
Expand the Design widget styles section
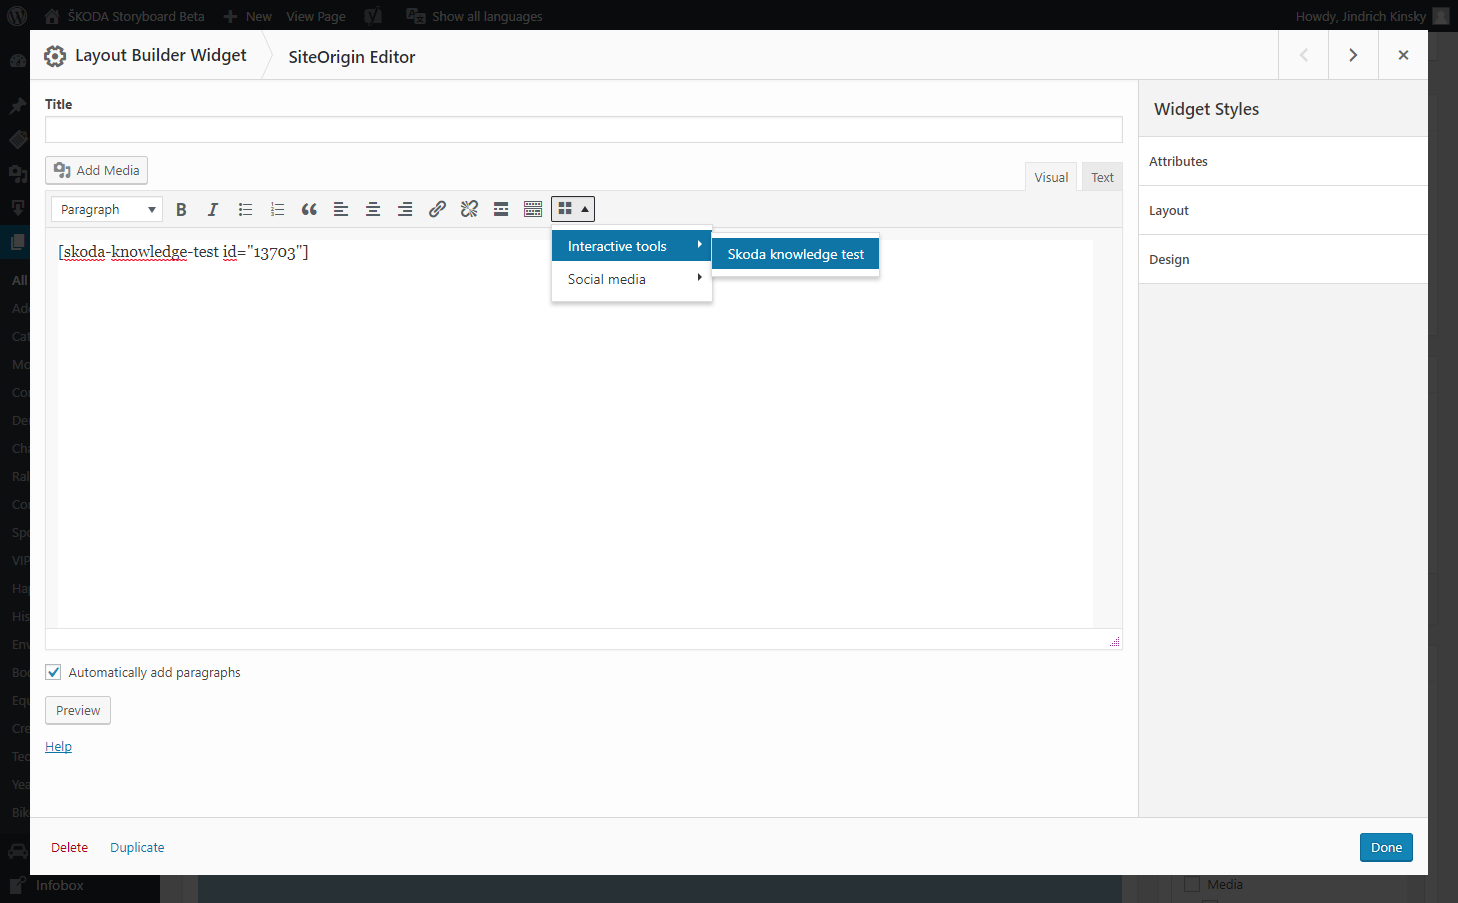point(1283,259)
